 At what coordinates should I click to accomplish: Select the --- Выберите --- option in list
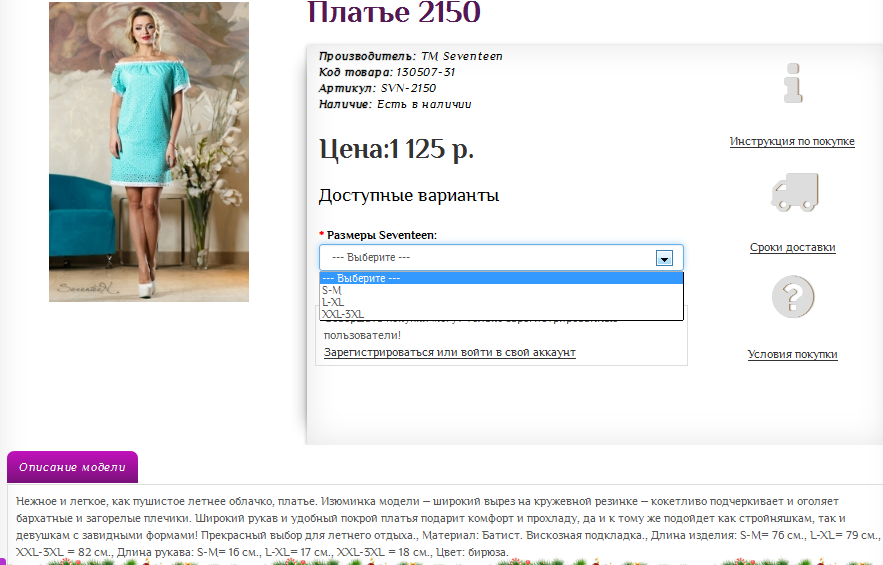(x=501, y=278)
